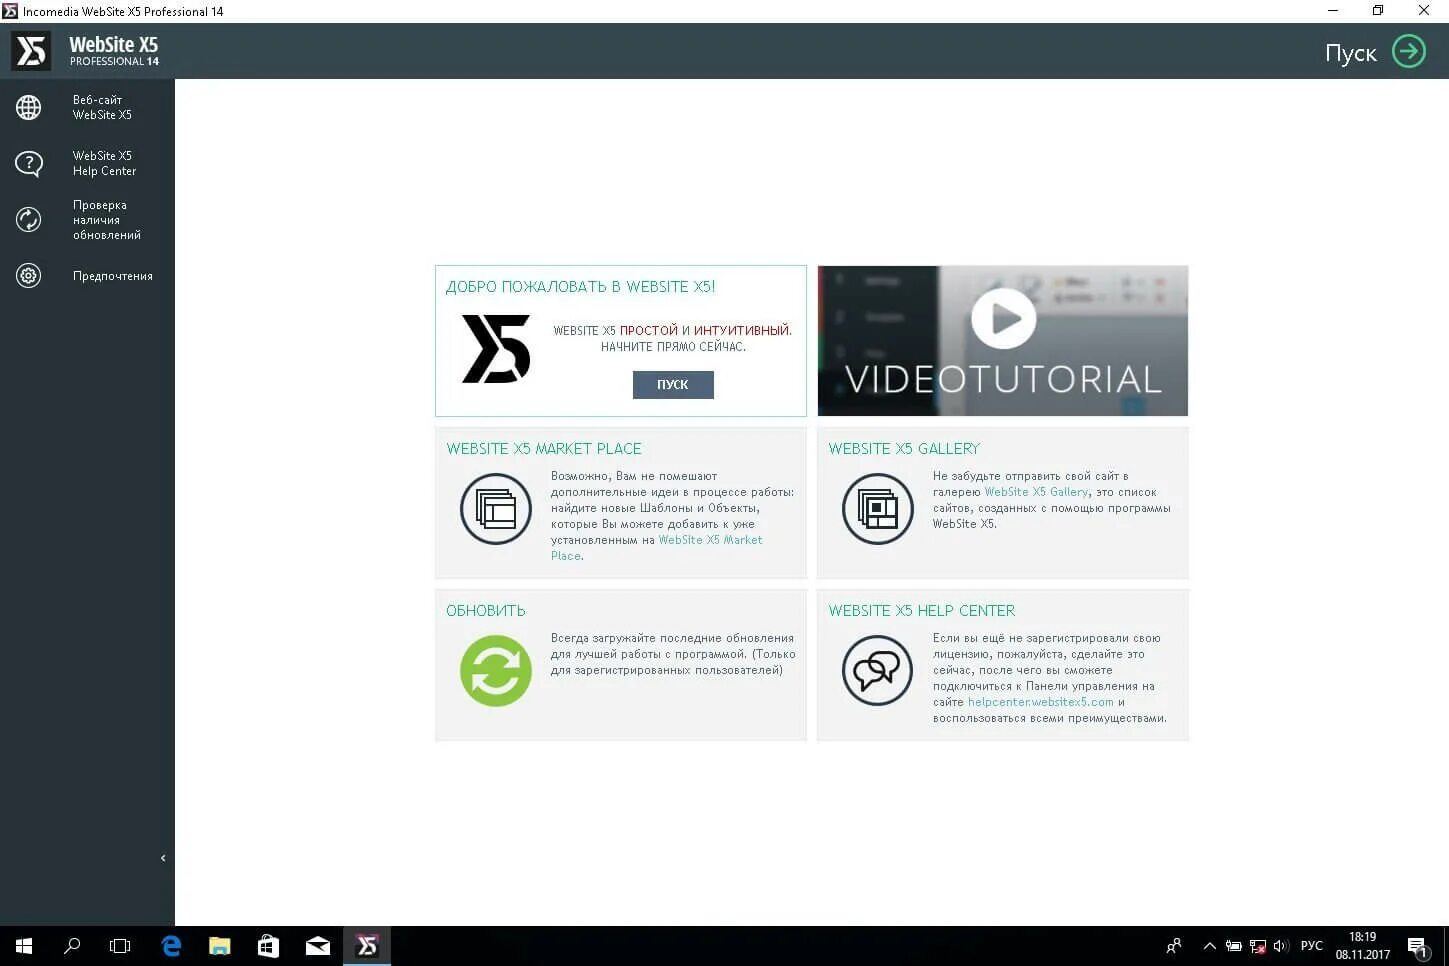
Task: Open taskbar search magnifier
Action: coord(72,946)
